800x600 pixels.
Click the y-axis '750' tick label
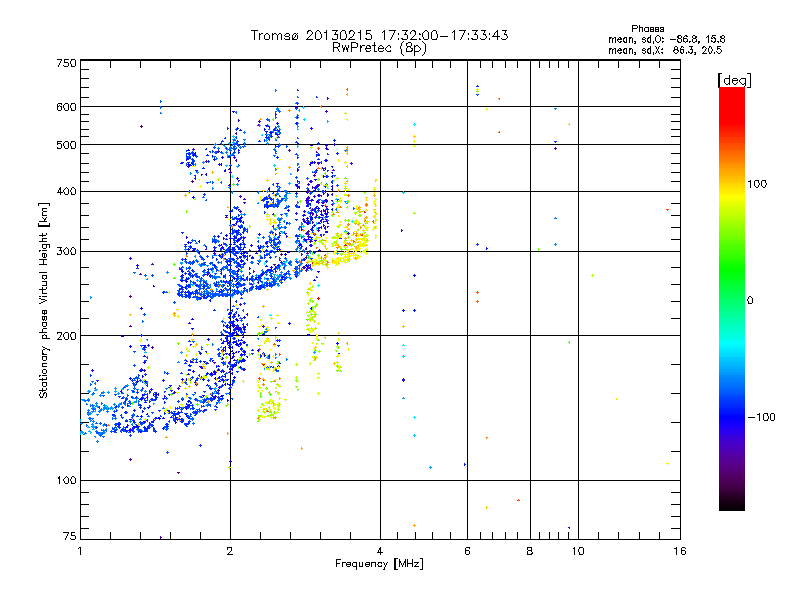(67, 64)
